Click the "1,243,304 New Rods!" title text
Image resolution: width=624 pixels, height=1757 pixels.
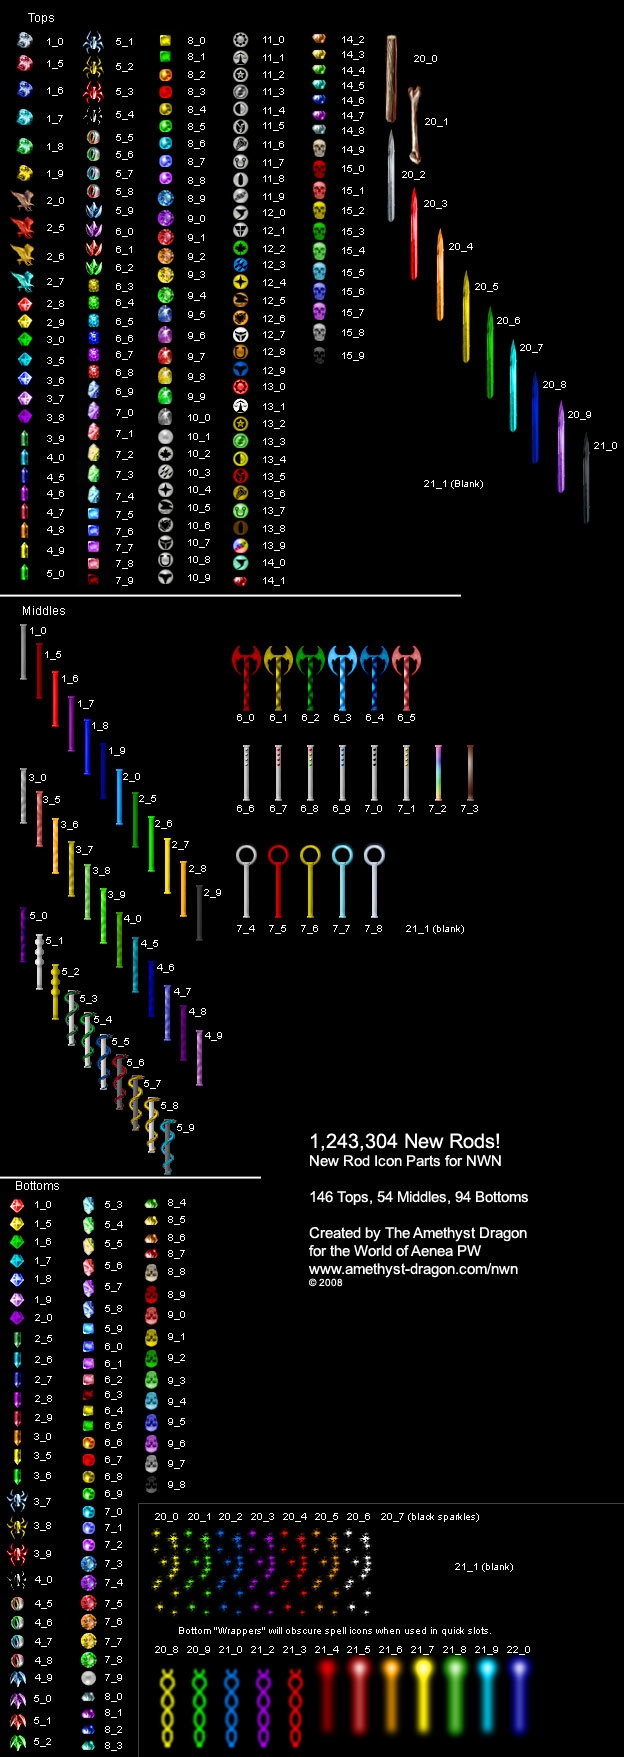point(404,1141)
